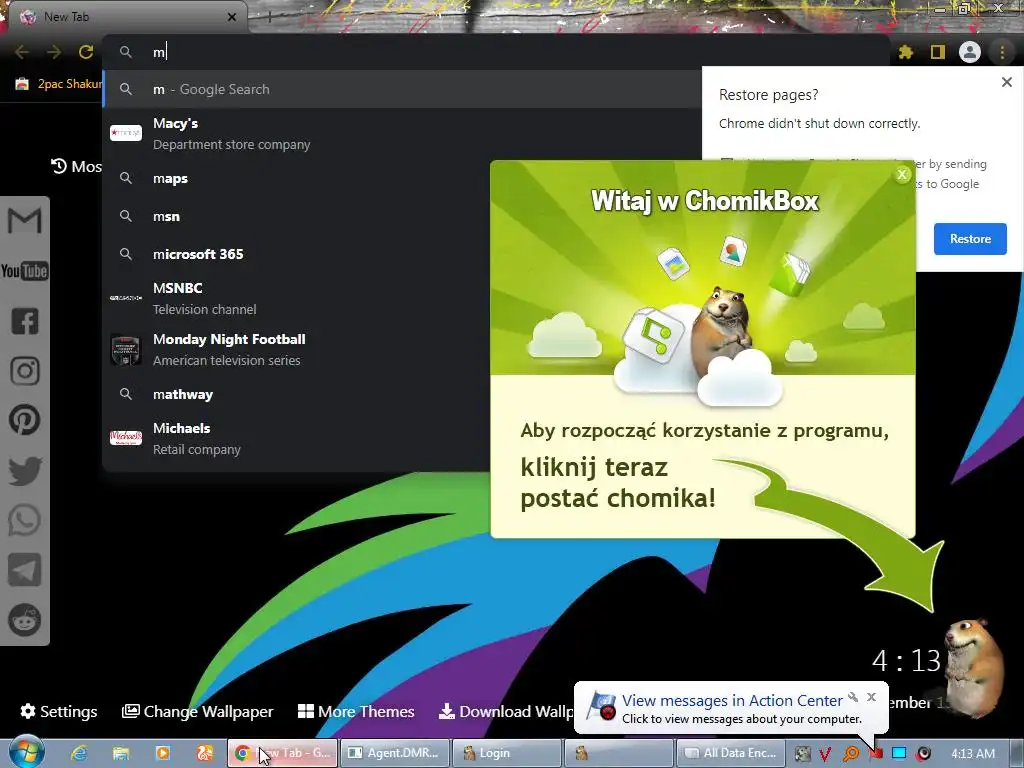Launch UC Browser from taskbar
This screenshot has height=768, width=1024.
click(204, 753)
